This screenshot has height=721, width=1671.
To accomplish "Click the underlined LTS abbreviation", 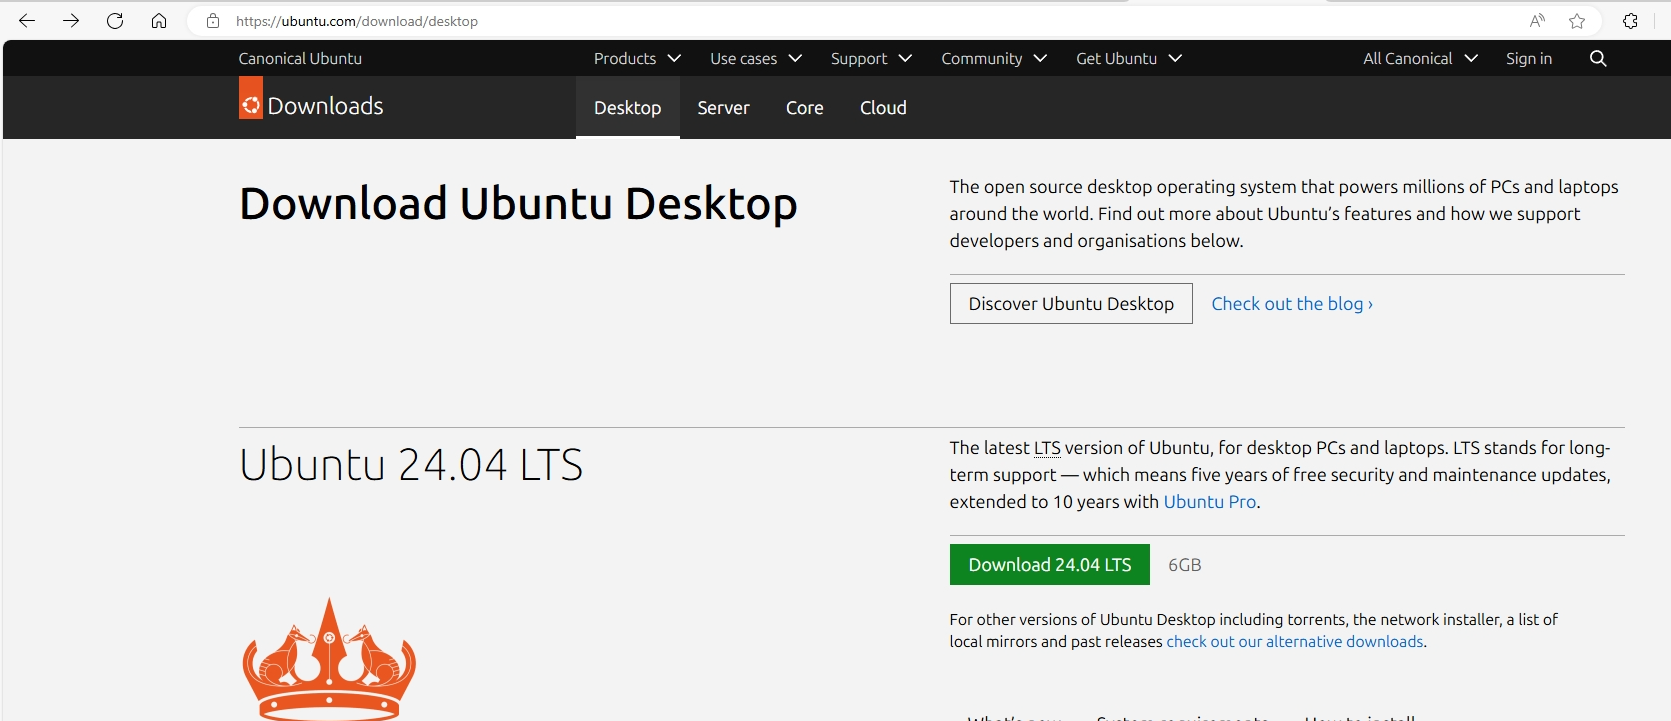I will pos(1047,448).
